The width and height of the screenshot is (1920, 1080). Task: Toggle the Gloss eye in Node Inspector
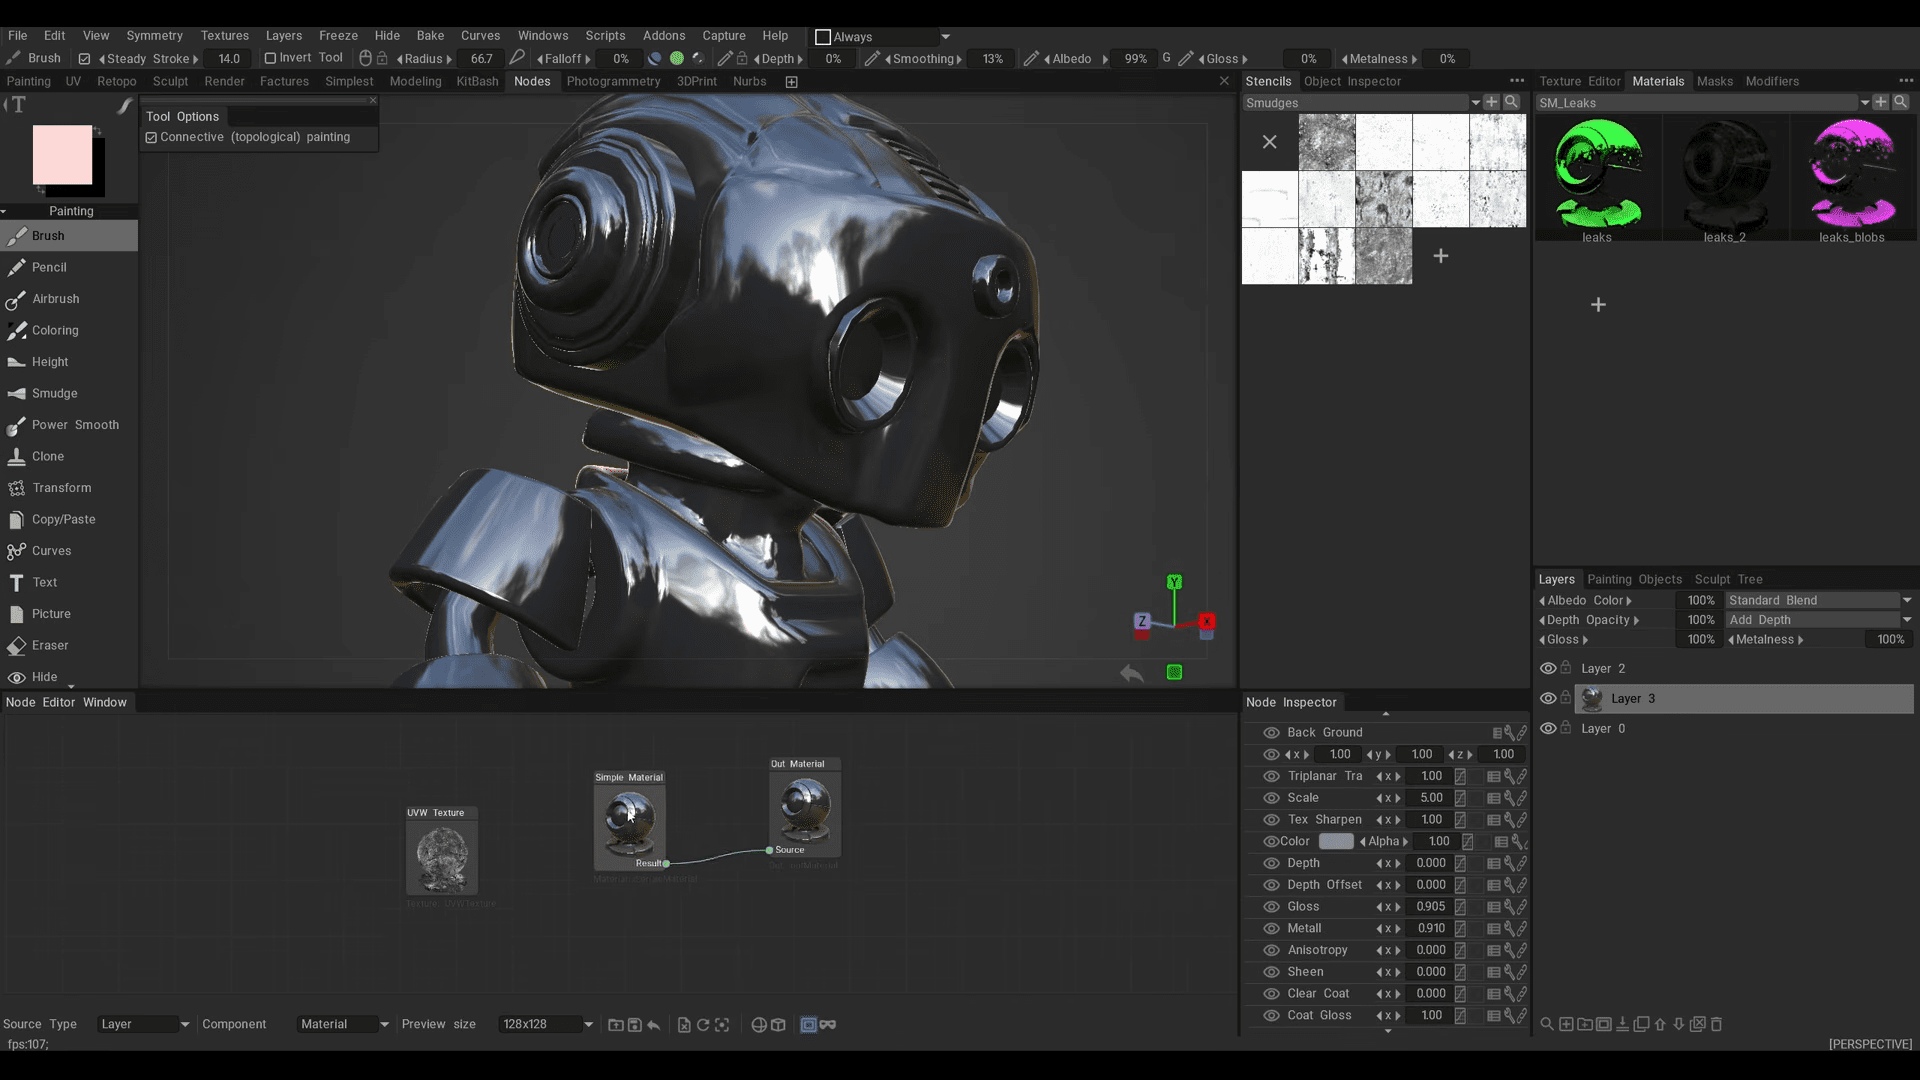tap(1271, 907)
